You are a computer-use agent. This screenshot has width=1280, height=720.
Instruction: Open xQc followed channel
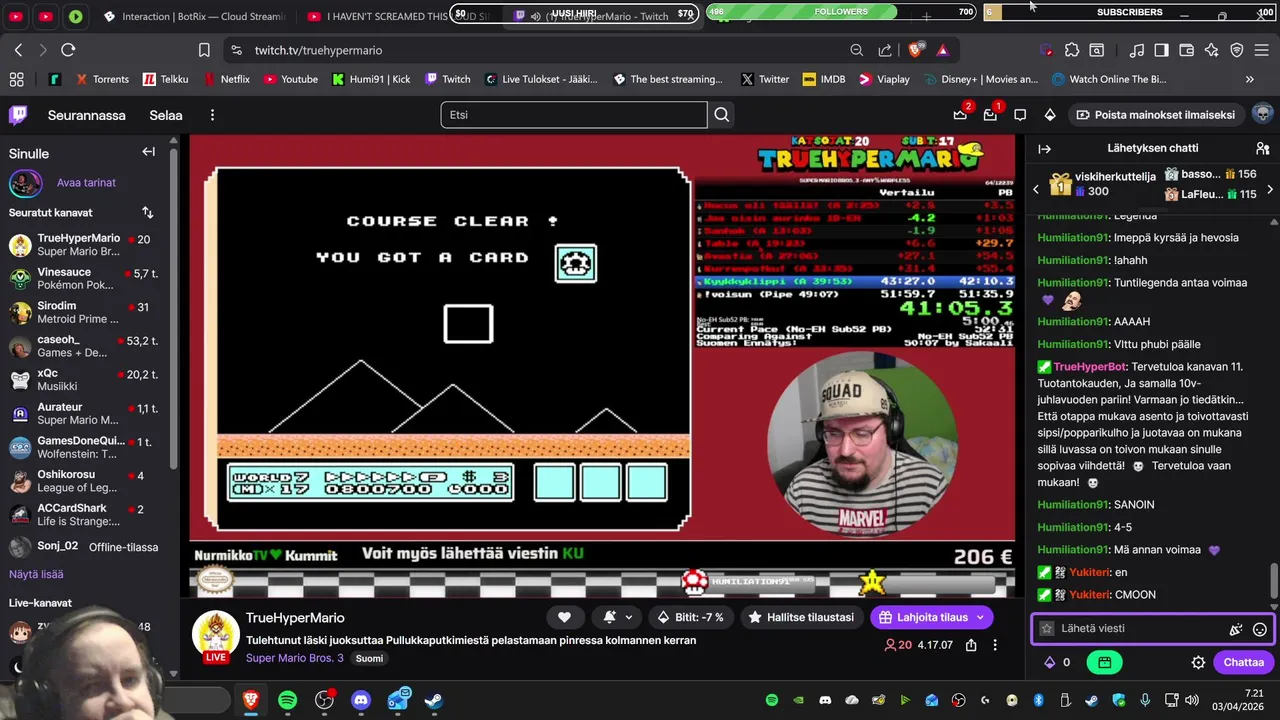click(x=84, y=380)
